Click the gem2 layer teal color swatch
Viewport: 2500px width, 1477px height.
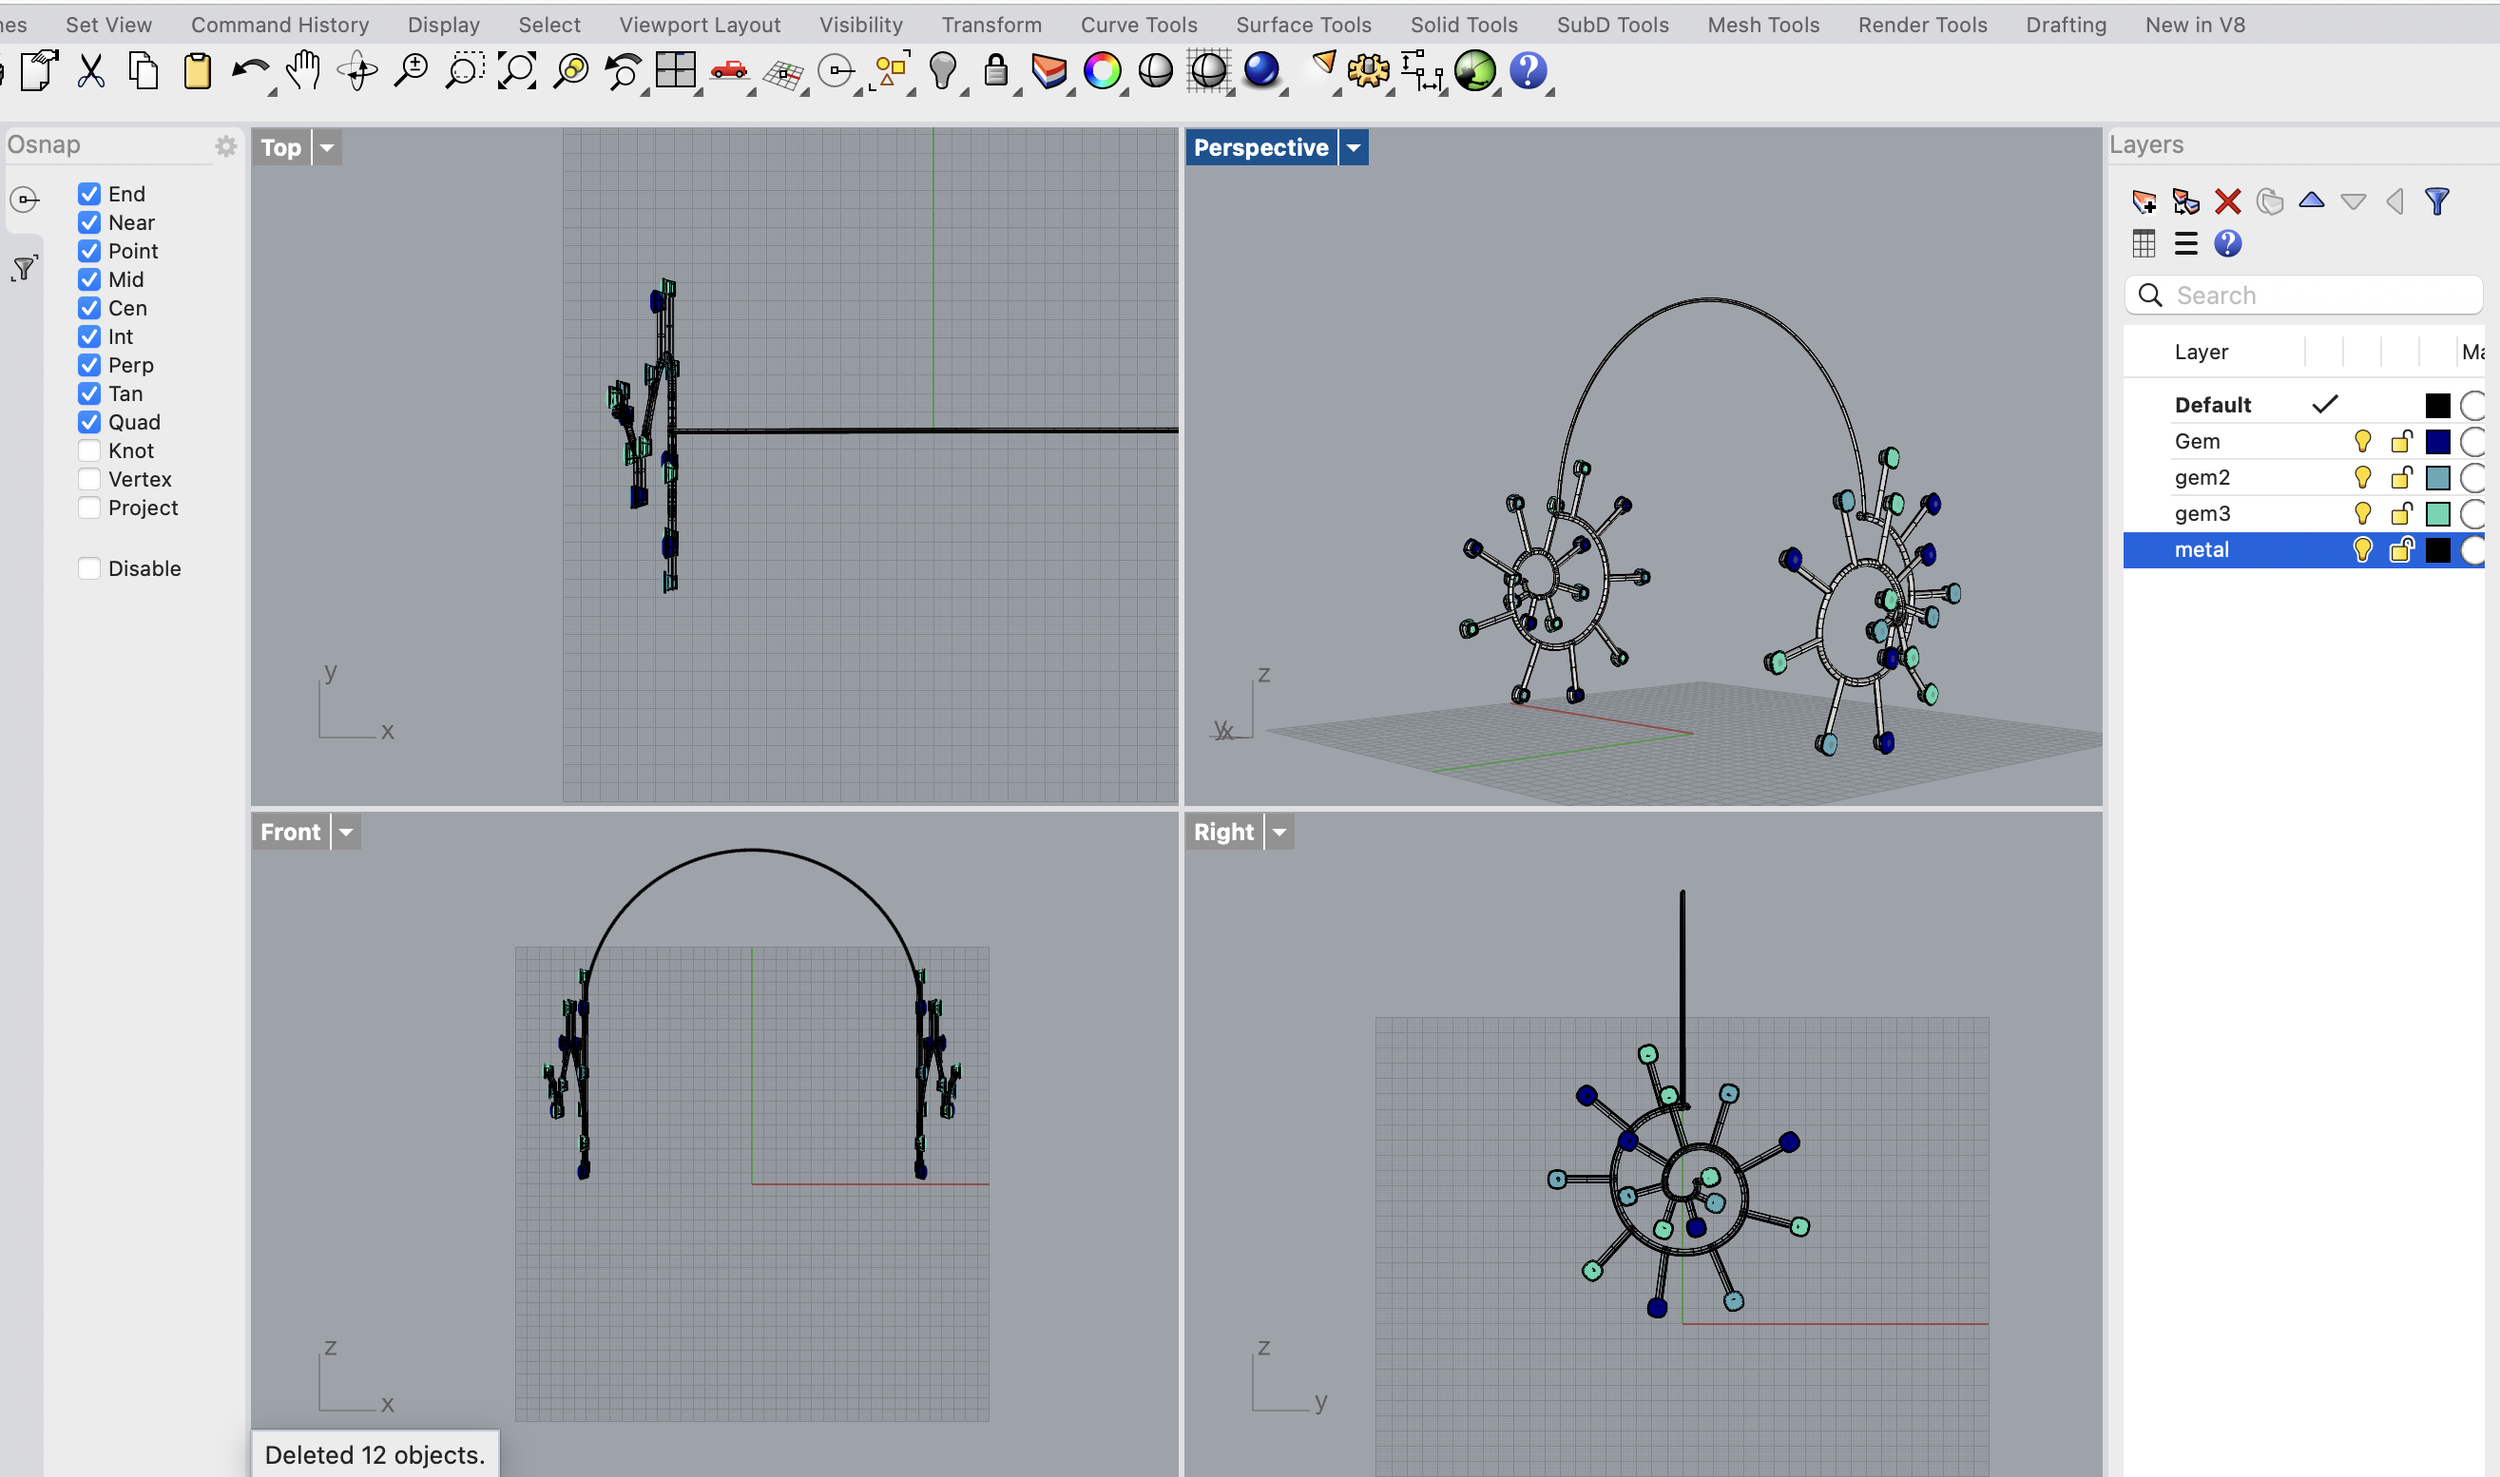coord(2437,477)
